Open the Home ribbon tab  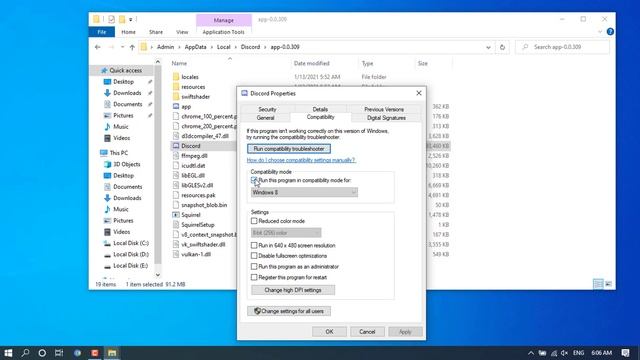click(128, 32)
